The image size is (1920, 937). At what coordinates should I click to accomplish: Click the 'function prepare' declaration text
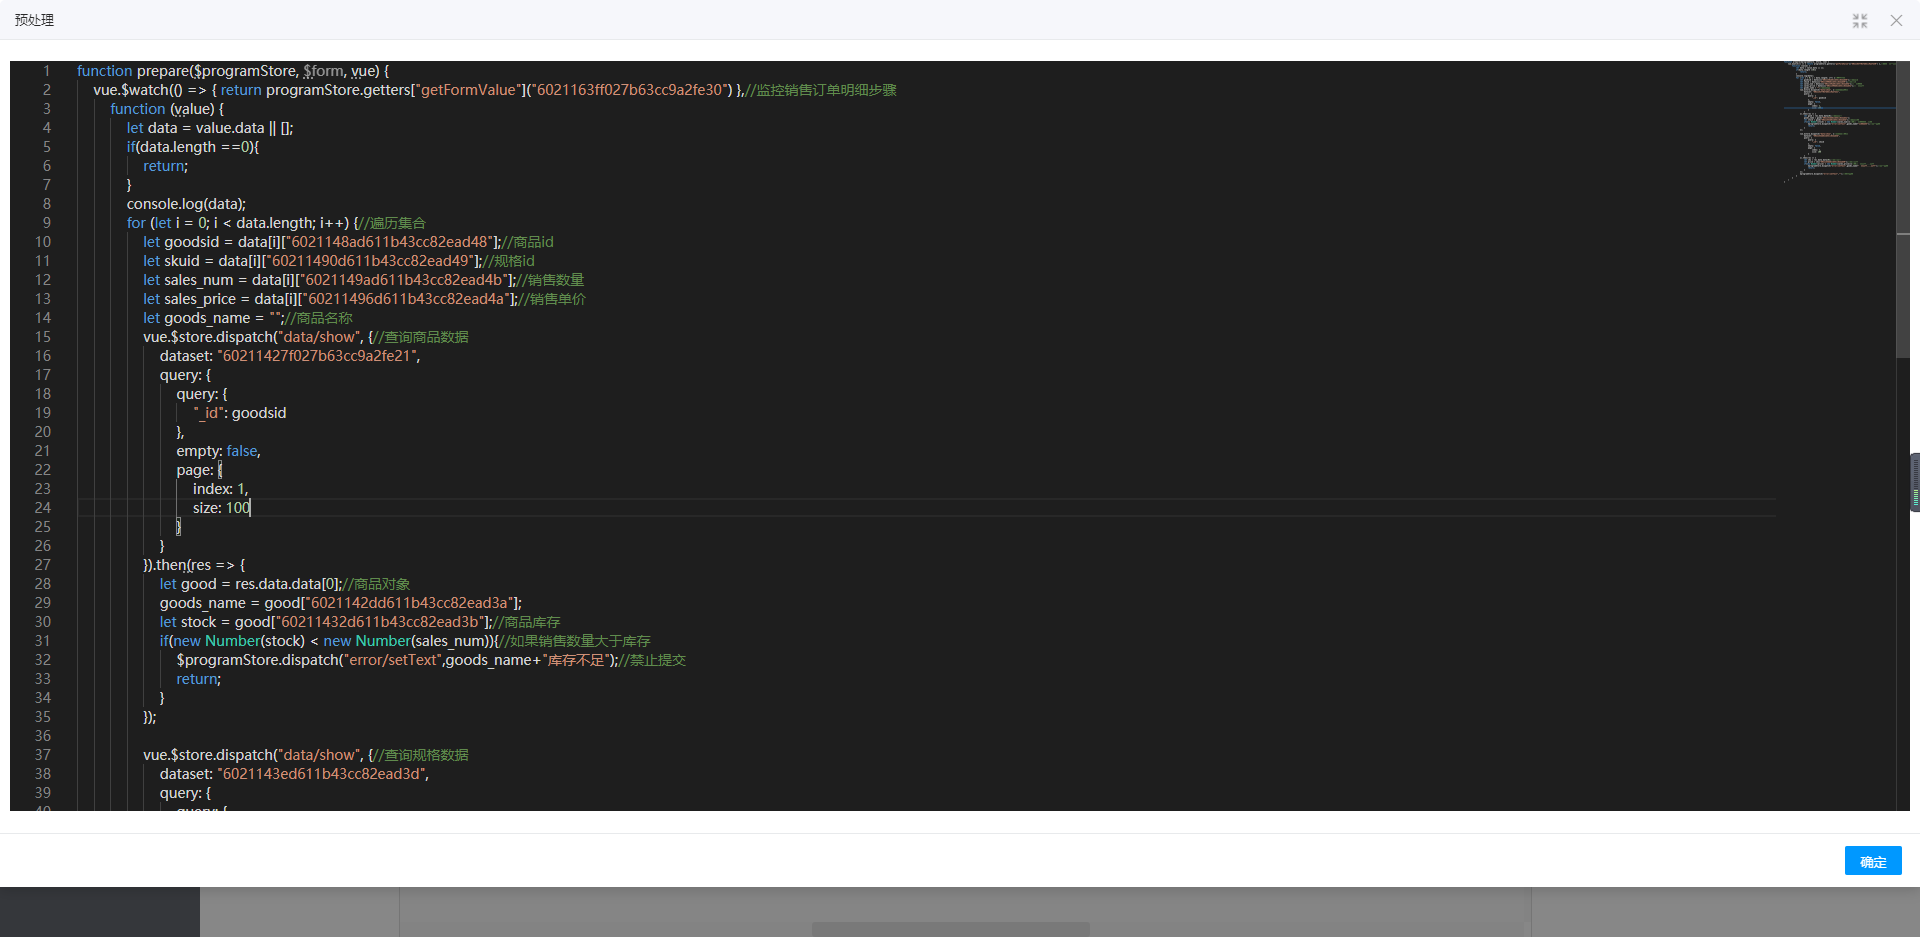point(233,71)
